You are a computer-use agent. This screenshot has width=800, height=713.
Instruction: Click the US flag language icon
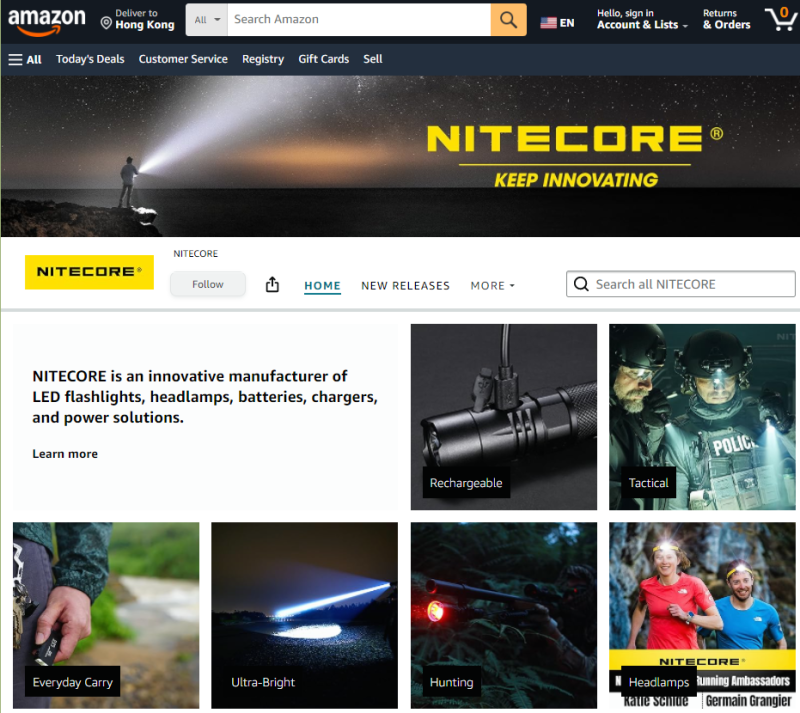(x=548, y=22)
